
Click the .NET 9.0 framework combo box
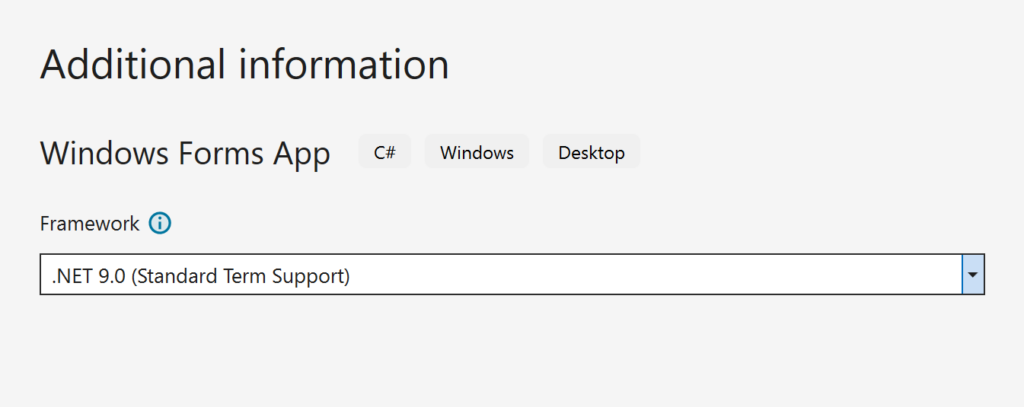(x=500, y=274)
